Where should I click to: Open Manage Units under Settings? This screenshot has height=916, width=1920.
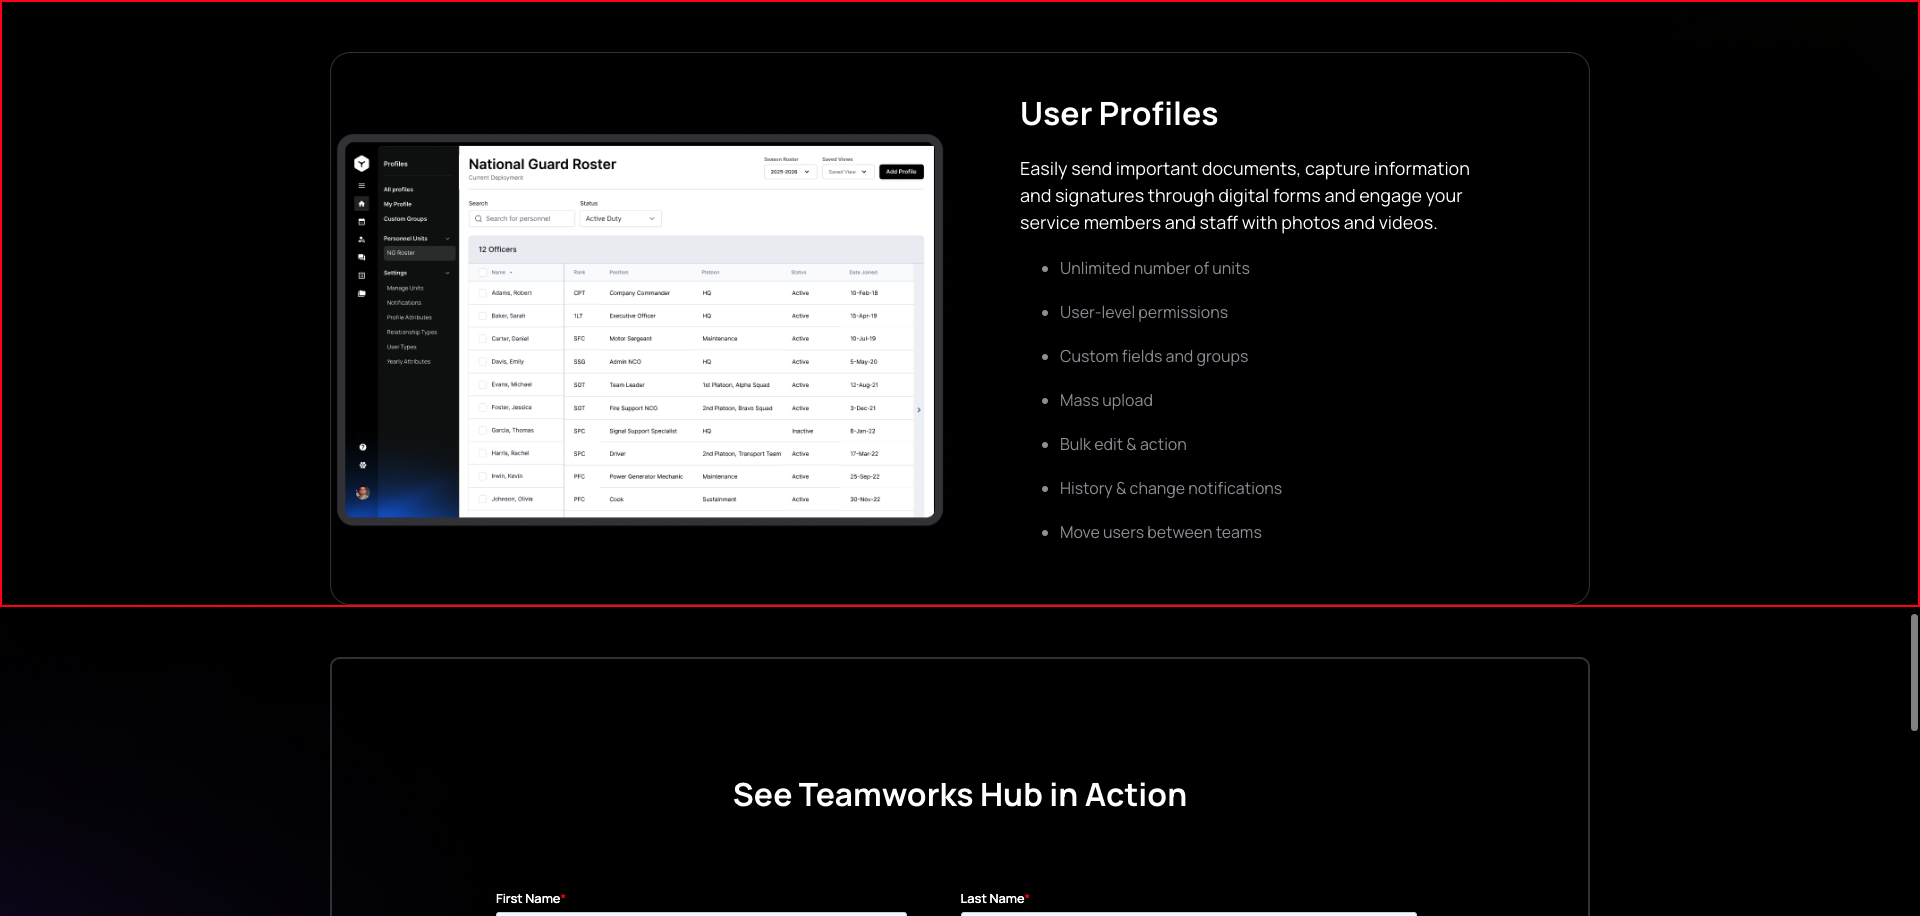tap(405, 288)
